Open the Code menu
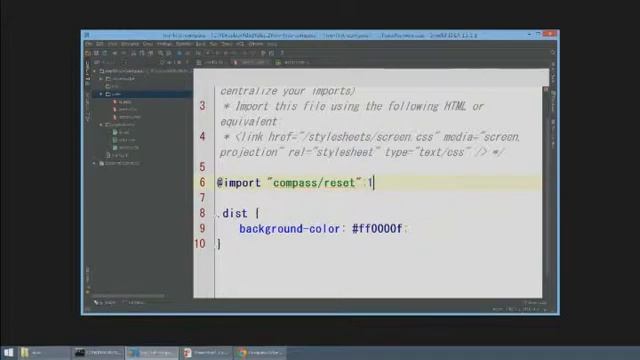 pos(148,44)
